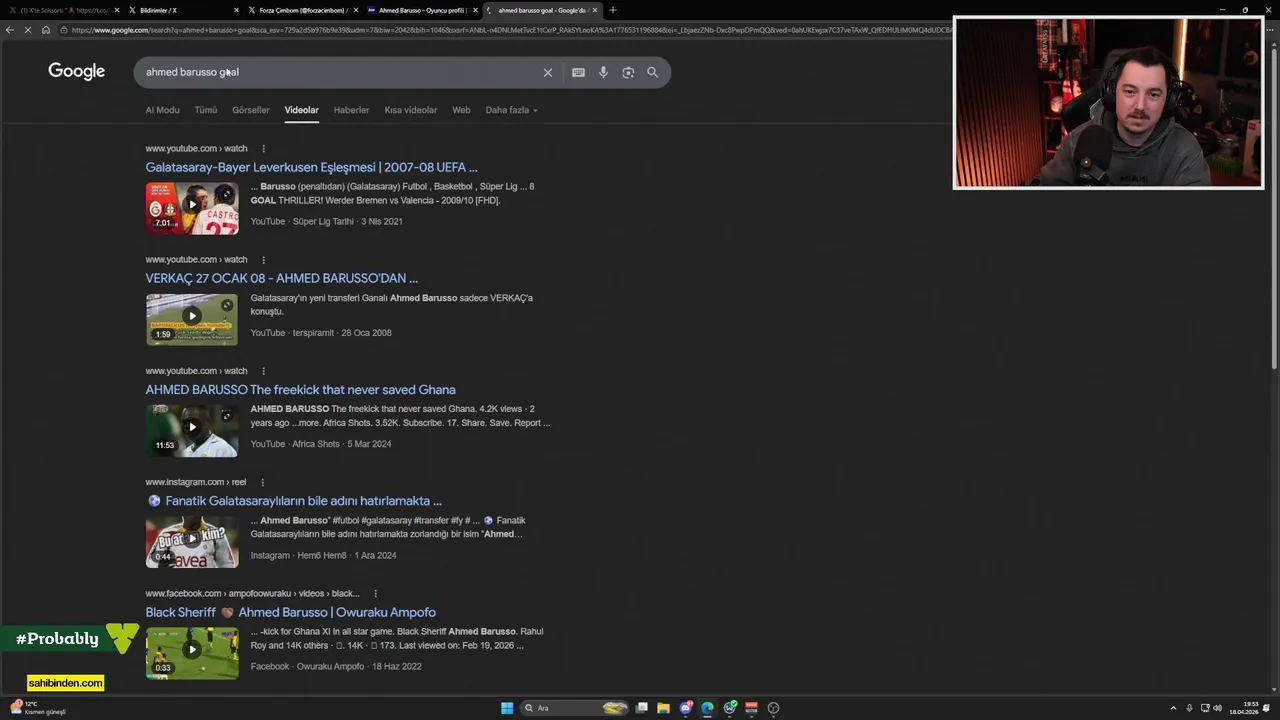1280x720 pixels.
Task: Open volume control in system tray
Action: tap(1217, 708)
